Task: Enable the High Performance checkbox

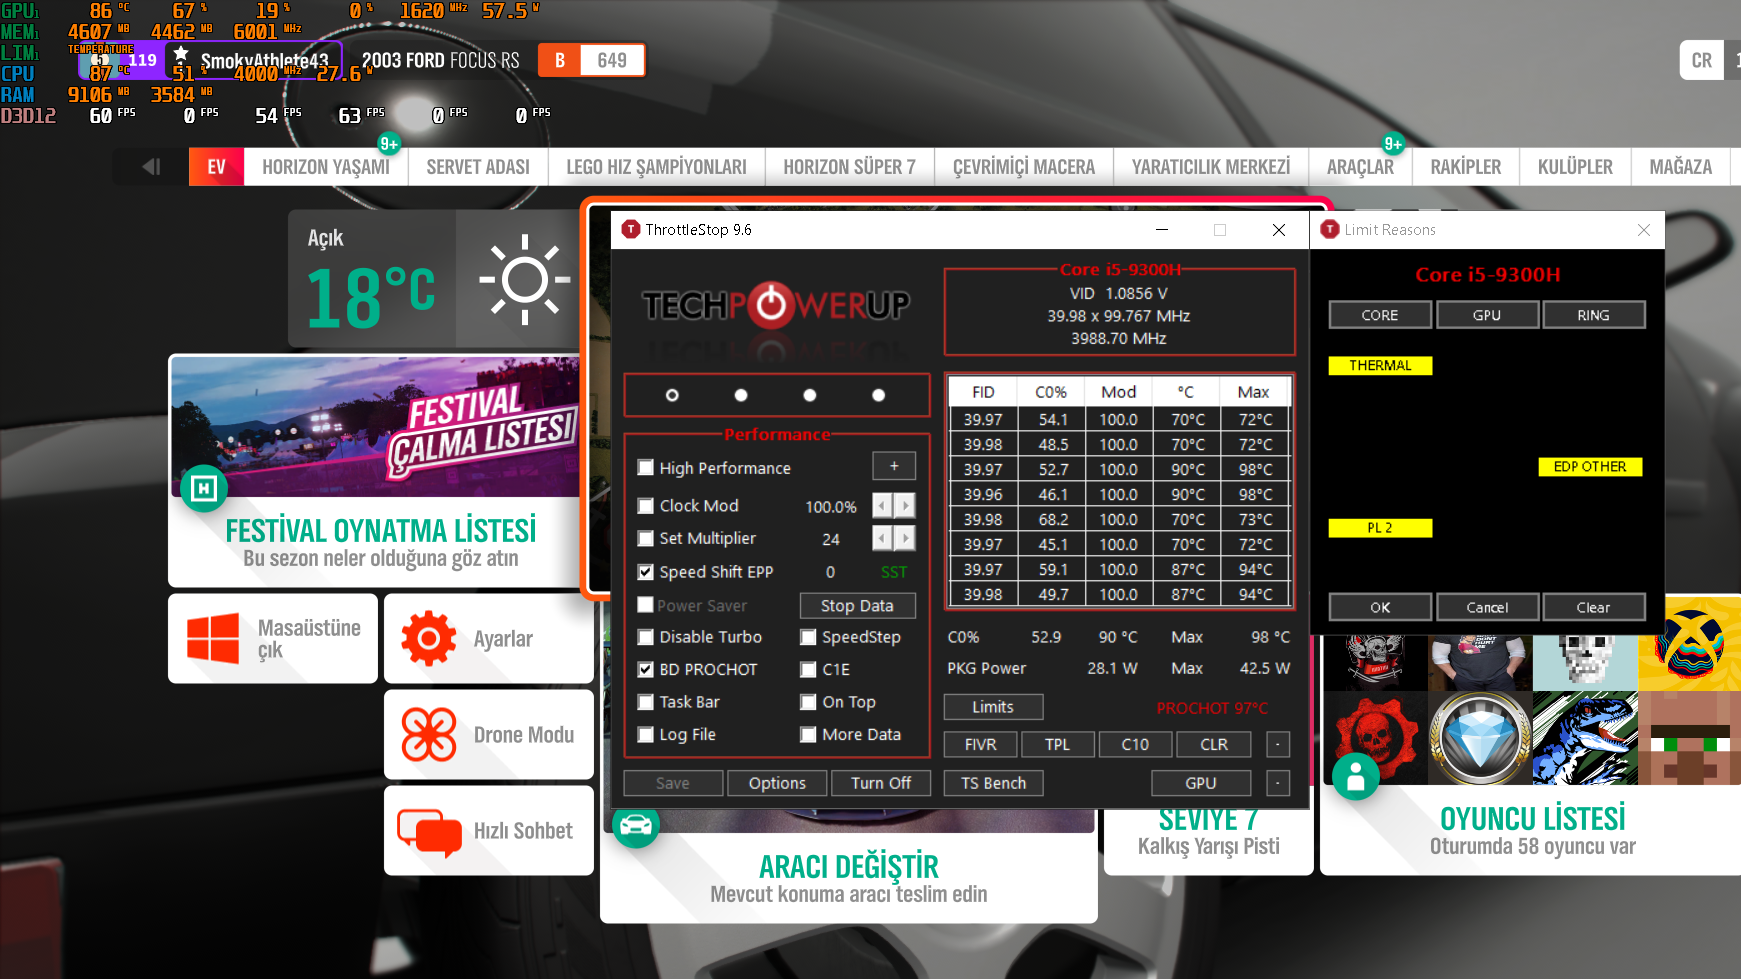Action: coord(646,467)
